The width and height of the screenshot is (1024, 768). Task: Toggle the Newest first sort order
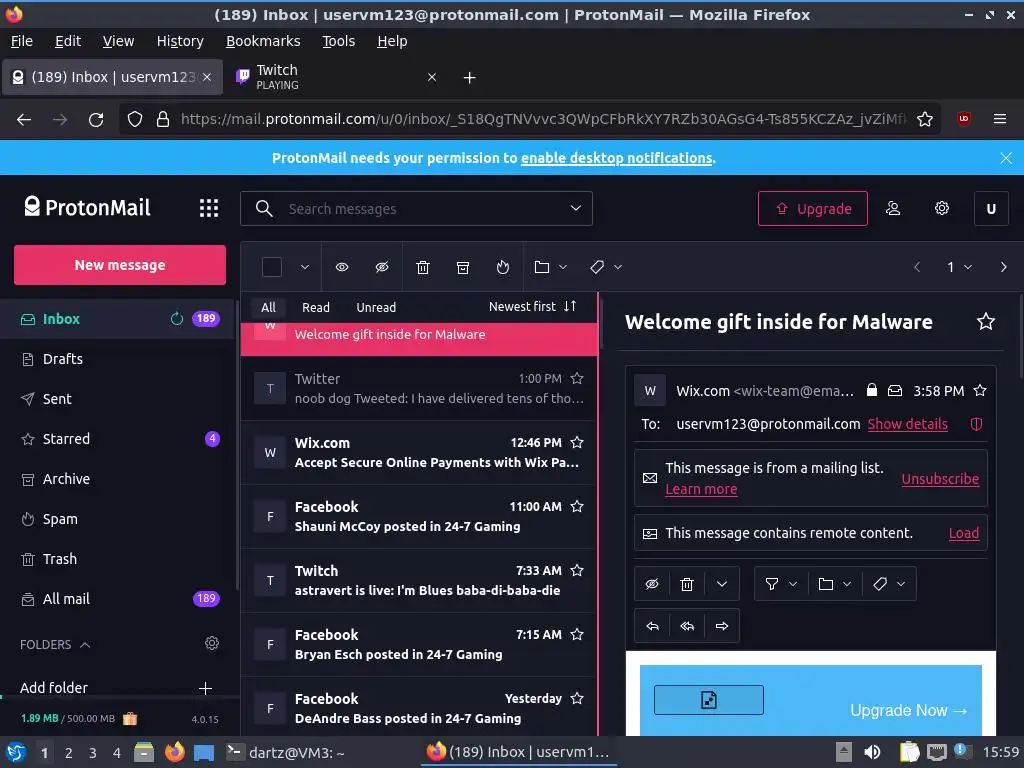(532, 306)
